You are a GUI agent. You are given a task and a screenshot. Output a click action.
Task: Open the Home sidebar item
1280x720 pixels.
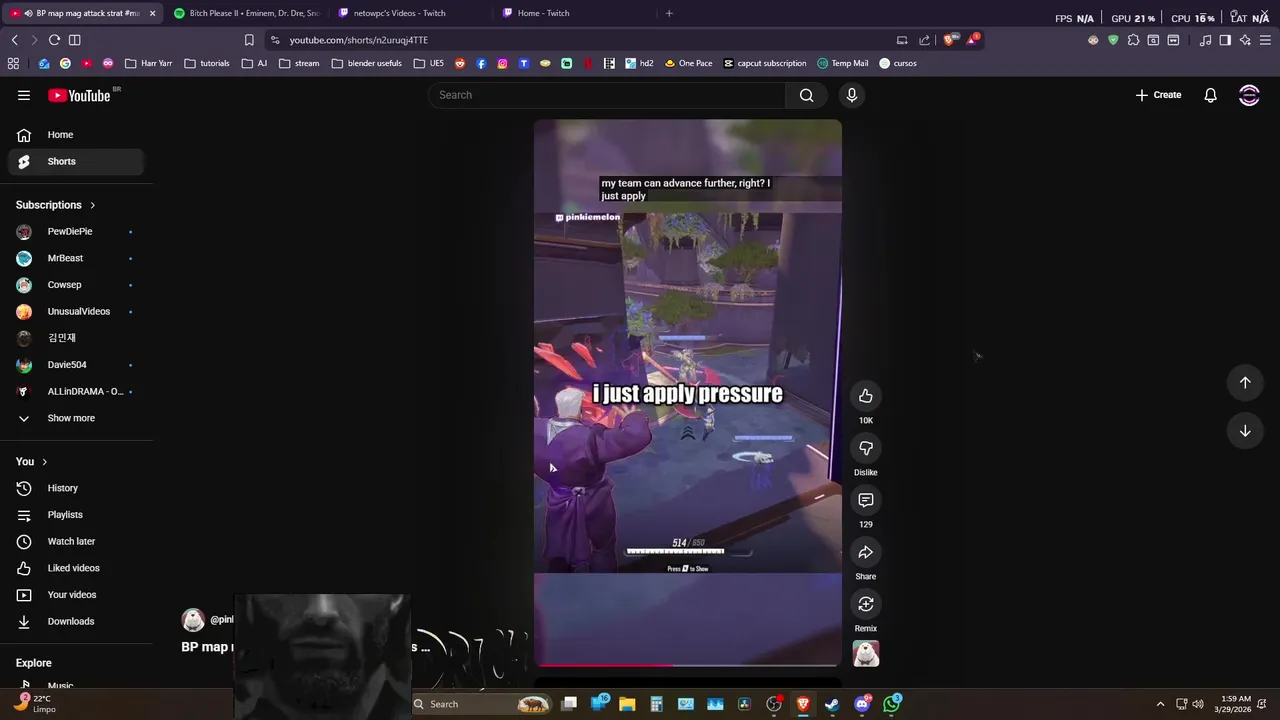click(x=76, y=135)
